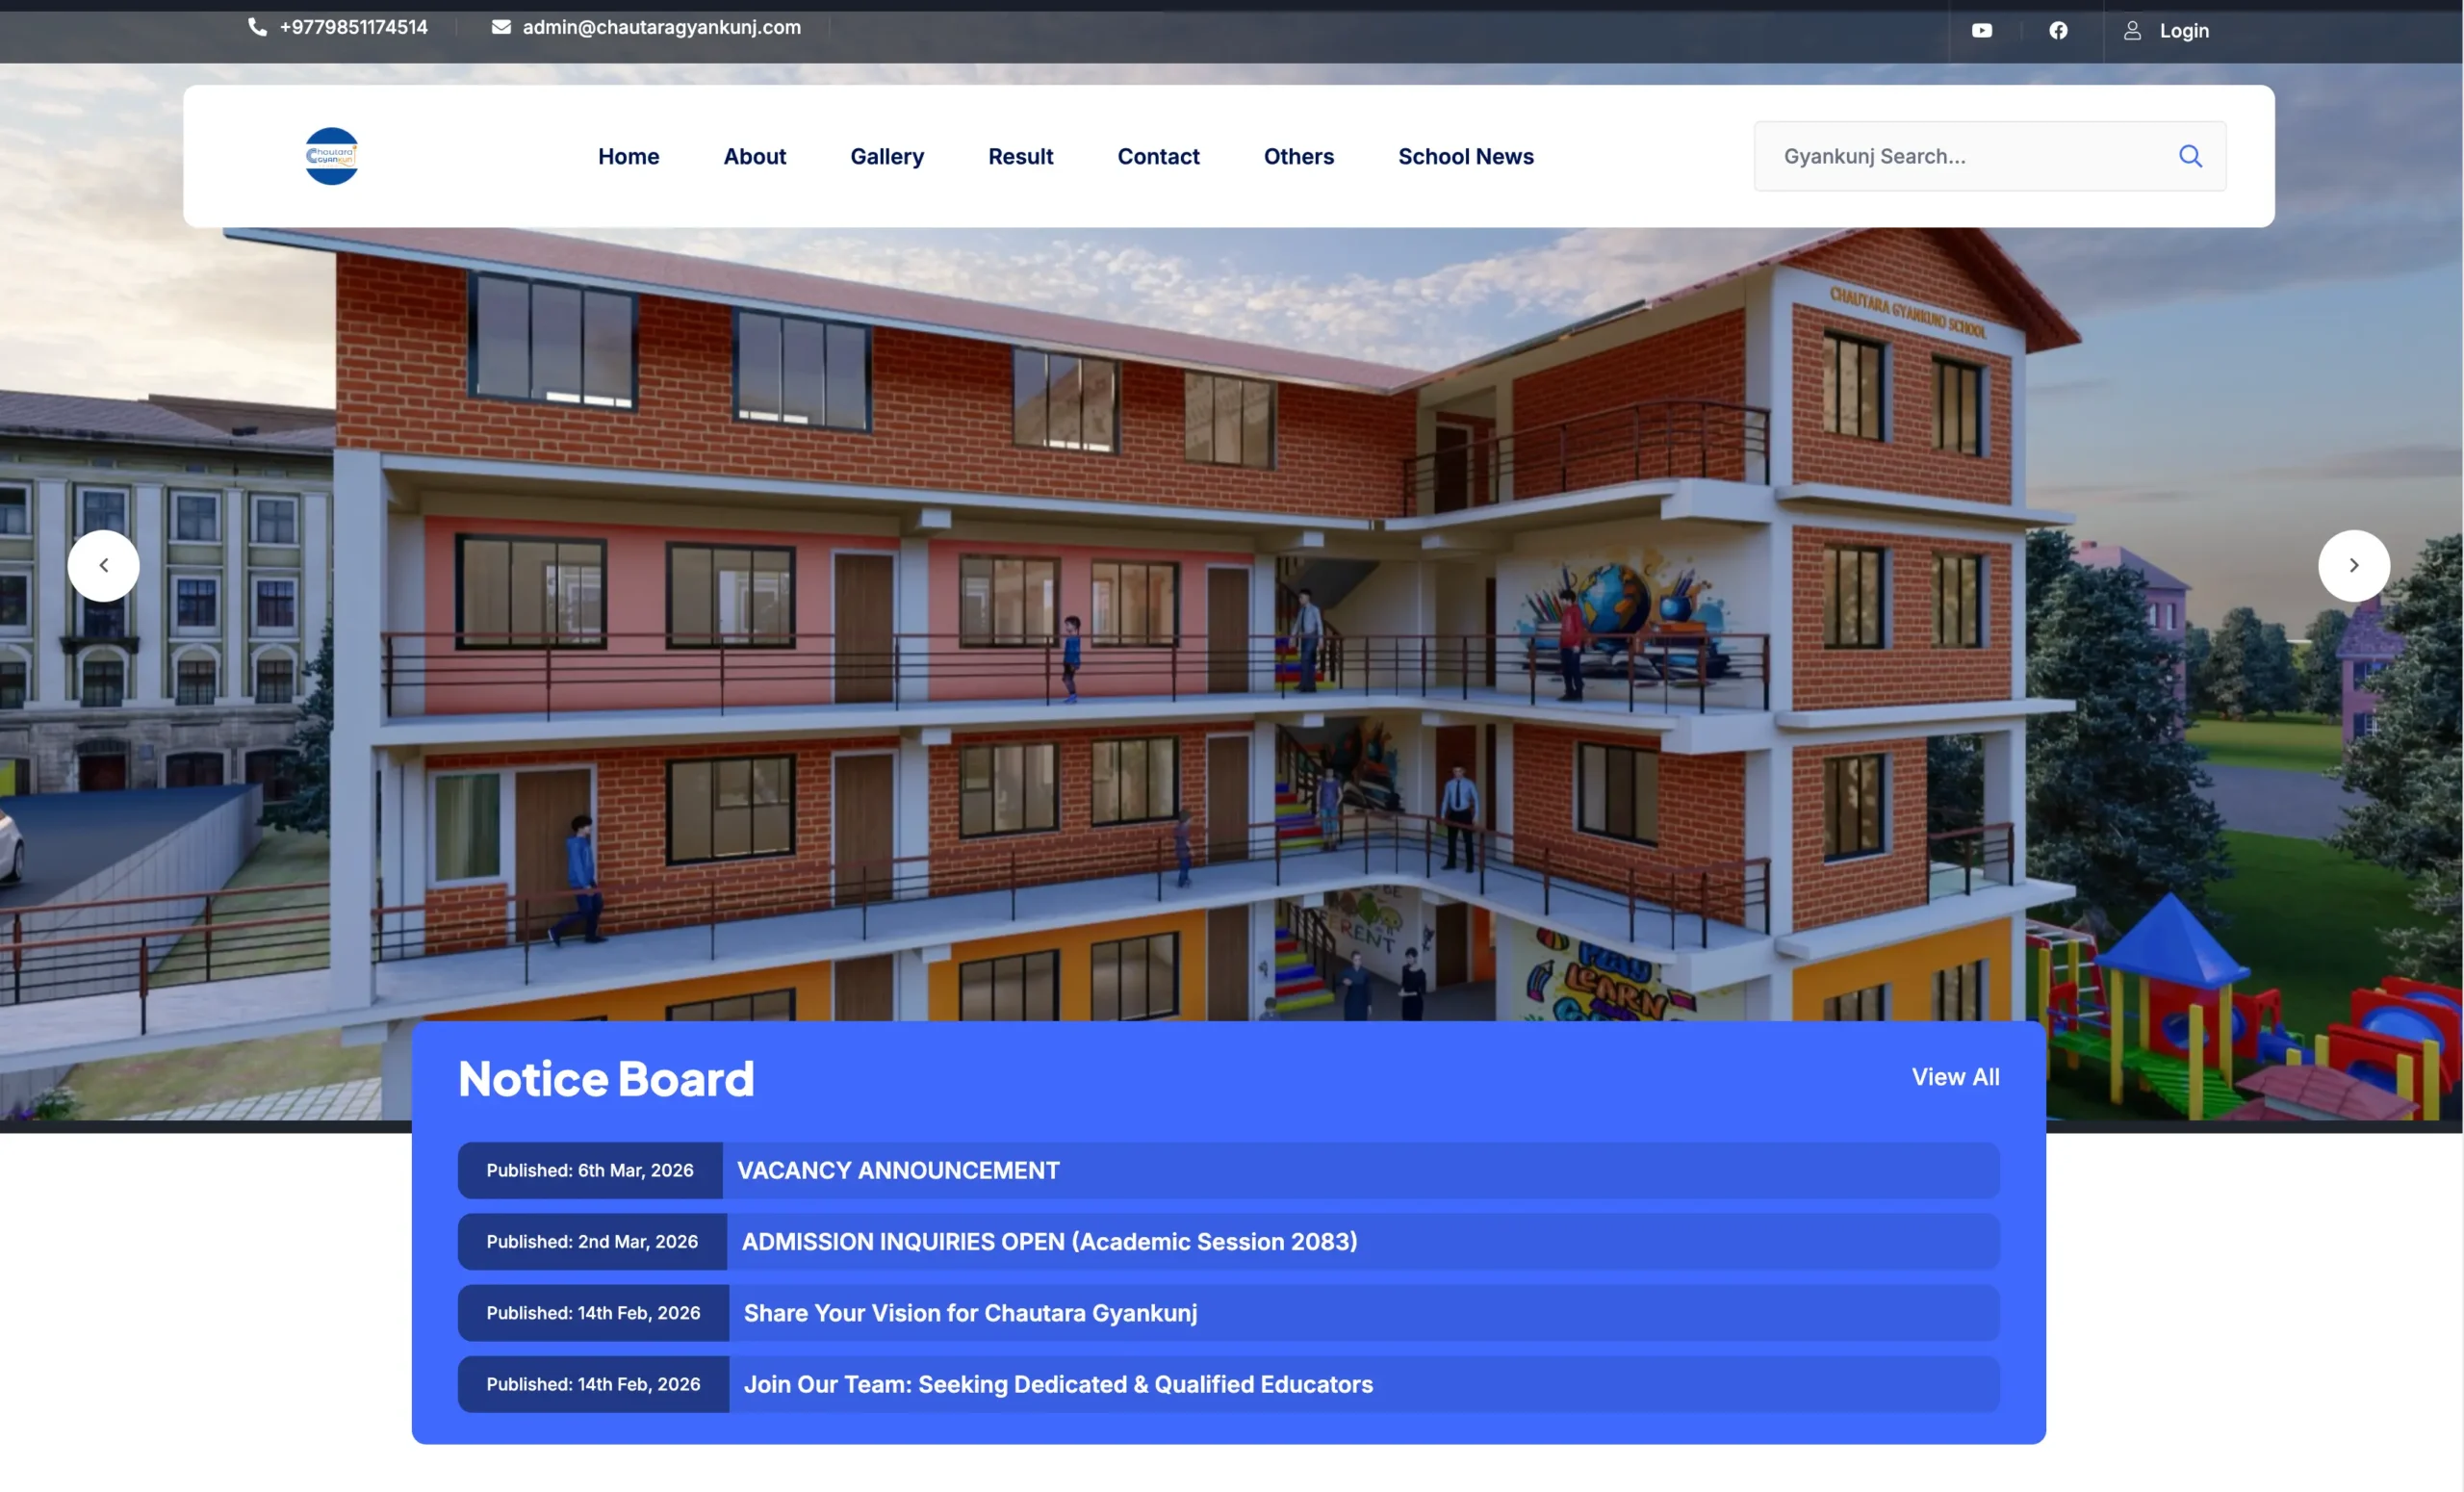Viewport: 2464px width, 1492px height.
Task: Click the Chautara Gyankunj logo
Action: (331, 156)
